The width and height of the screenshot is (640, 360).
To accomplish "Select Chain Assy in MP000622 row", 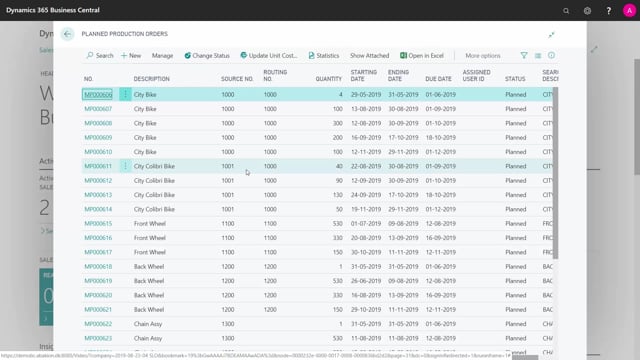I will point(148,324).
